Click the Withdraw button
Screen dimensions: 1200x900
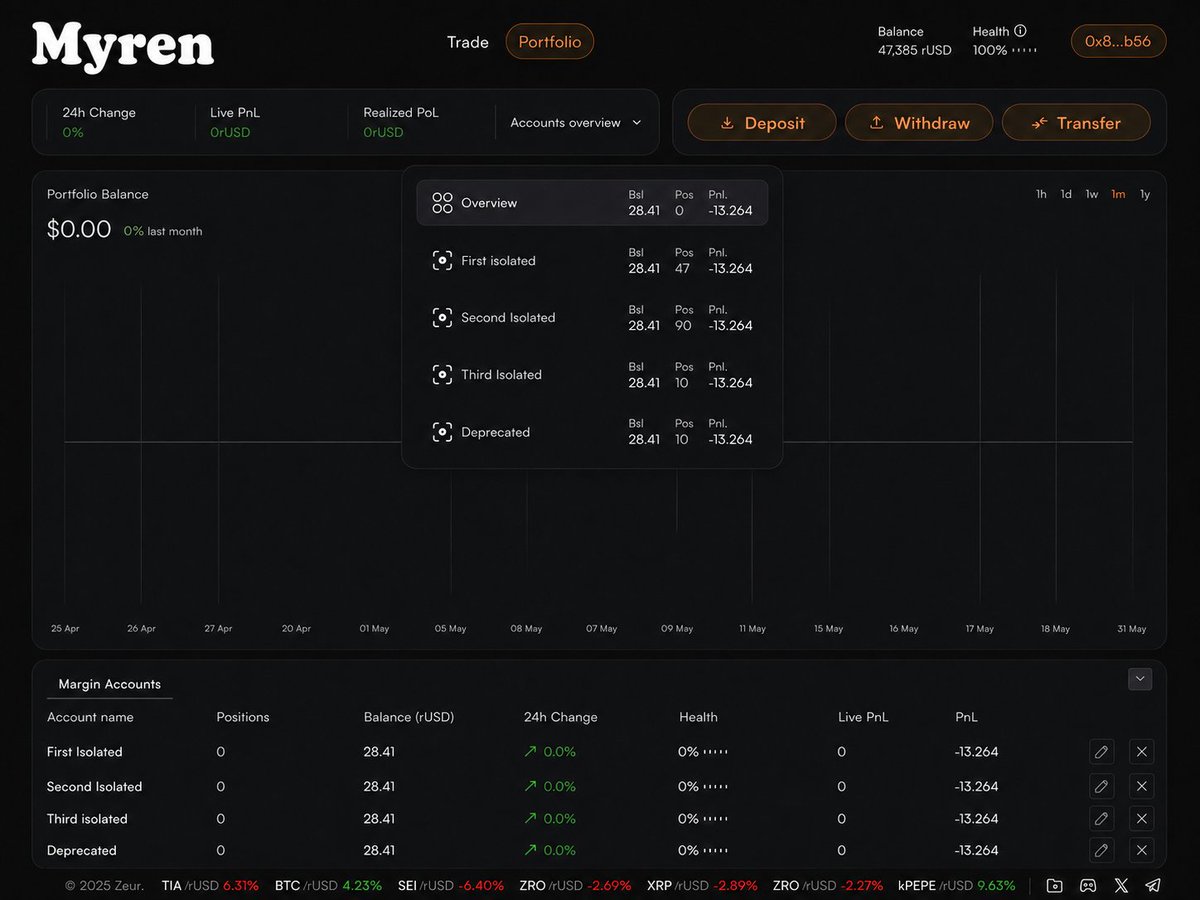tap(919, 123)
